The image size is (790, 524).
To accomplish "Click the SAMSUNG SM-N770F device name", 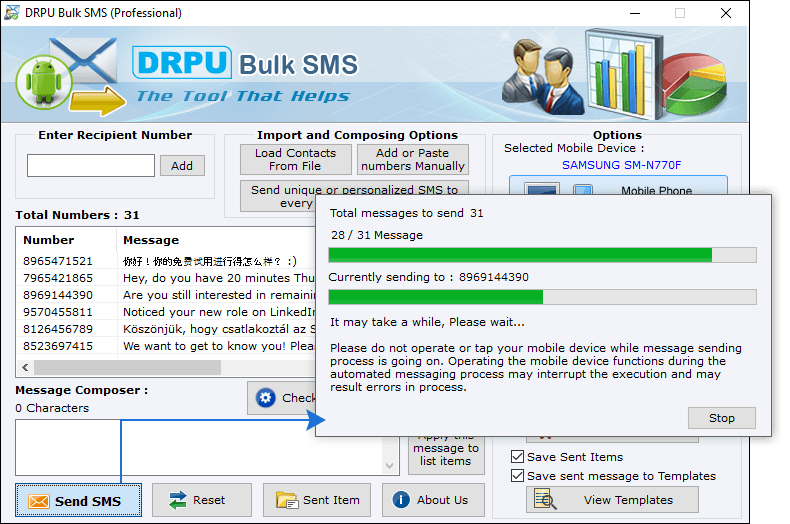I will pyautogui.click(x=621, y=165).
